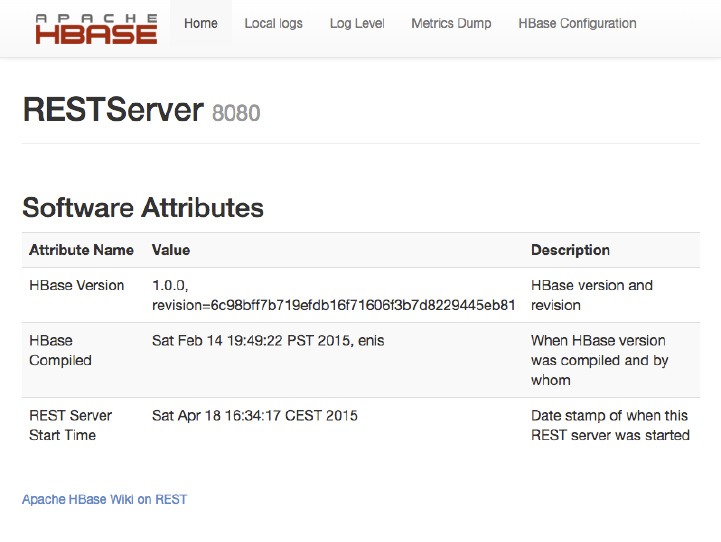Open the HBase Configuration page
Viewport: 721px width, 542px height.
coord(577,23)
